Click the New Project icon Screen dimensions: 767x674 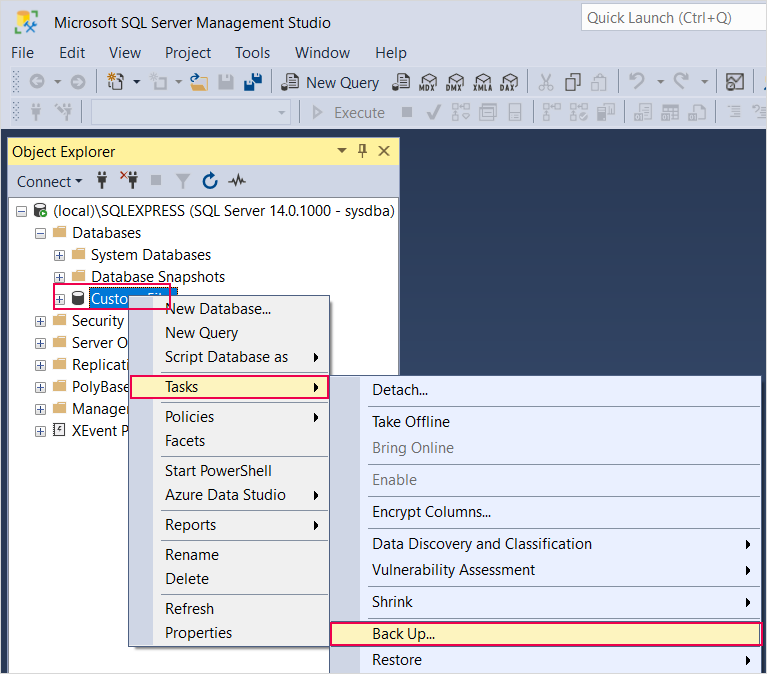pos(115,82)
